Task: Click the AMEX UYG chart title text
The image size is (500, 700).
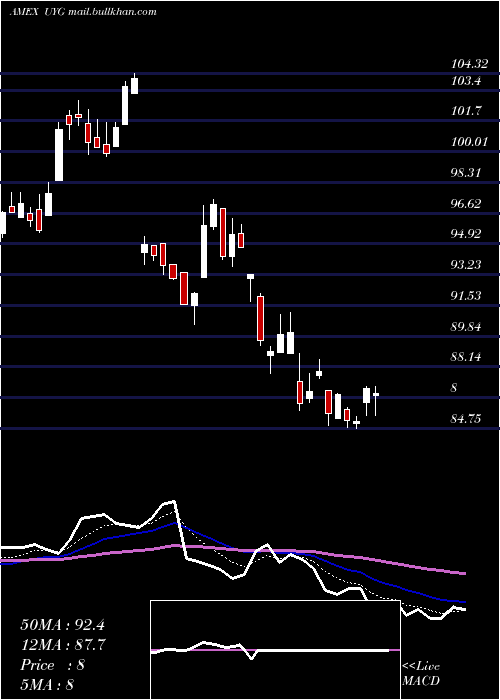Action: tap(83, 12)
